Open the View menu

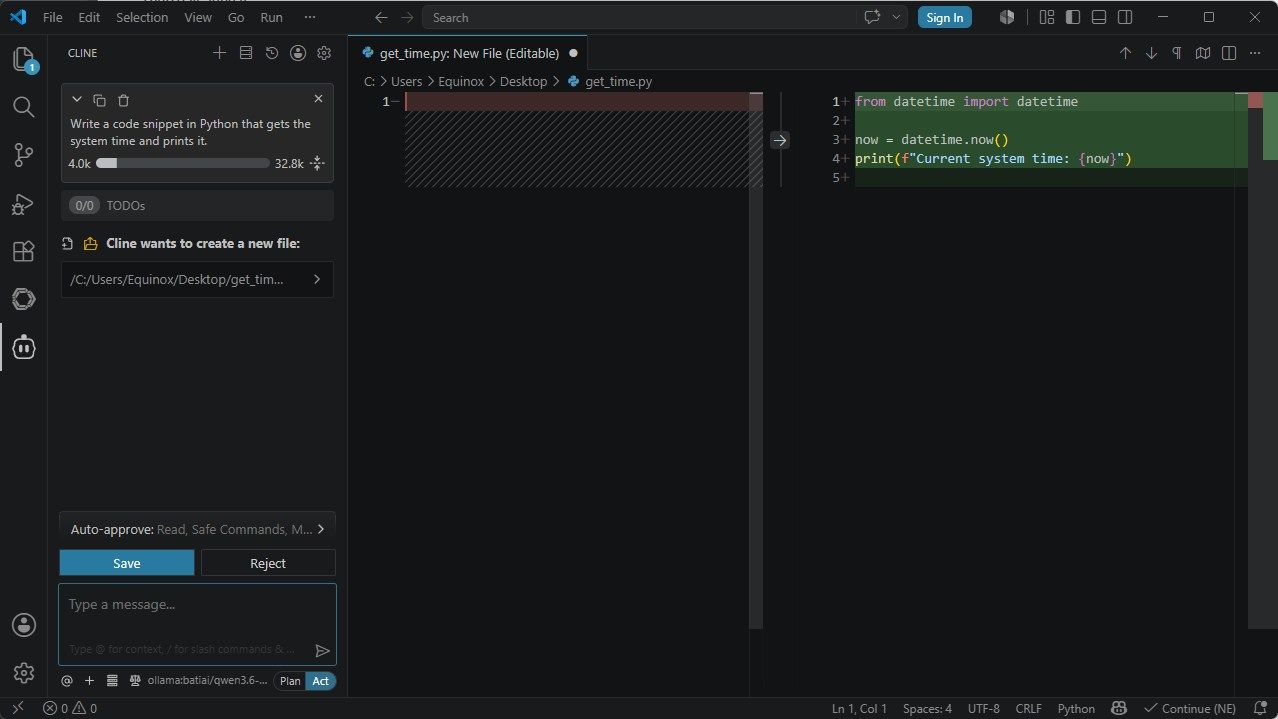[198, 17]
